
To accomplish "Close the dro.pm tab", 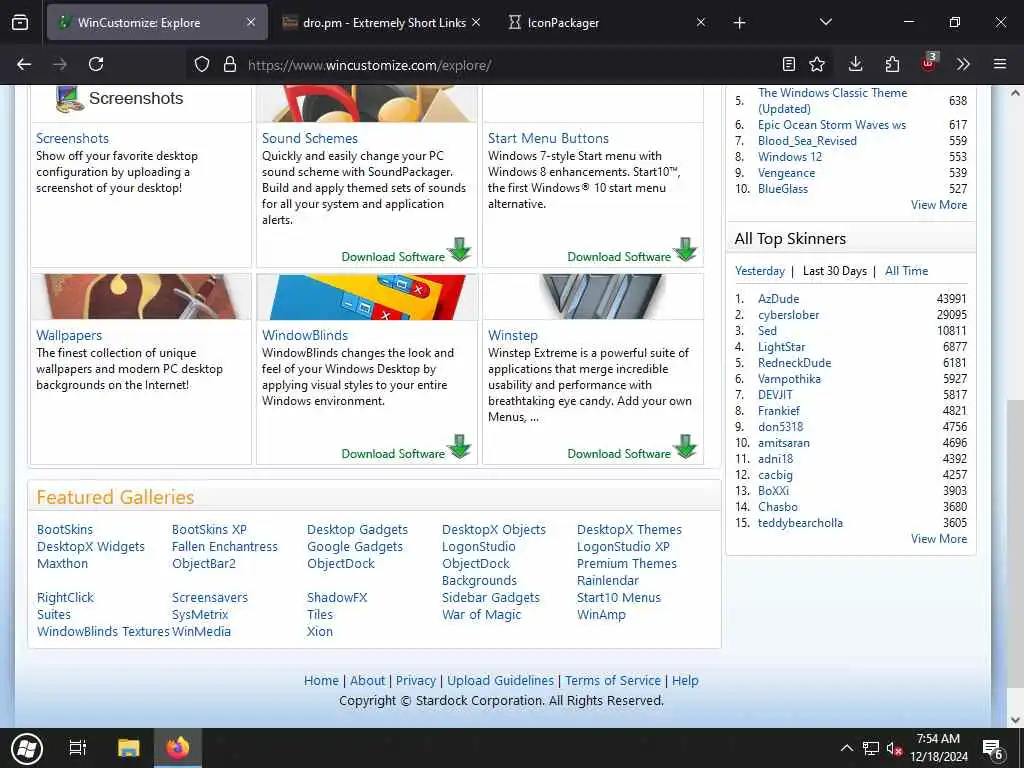I will (476, 22).
